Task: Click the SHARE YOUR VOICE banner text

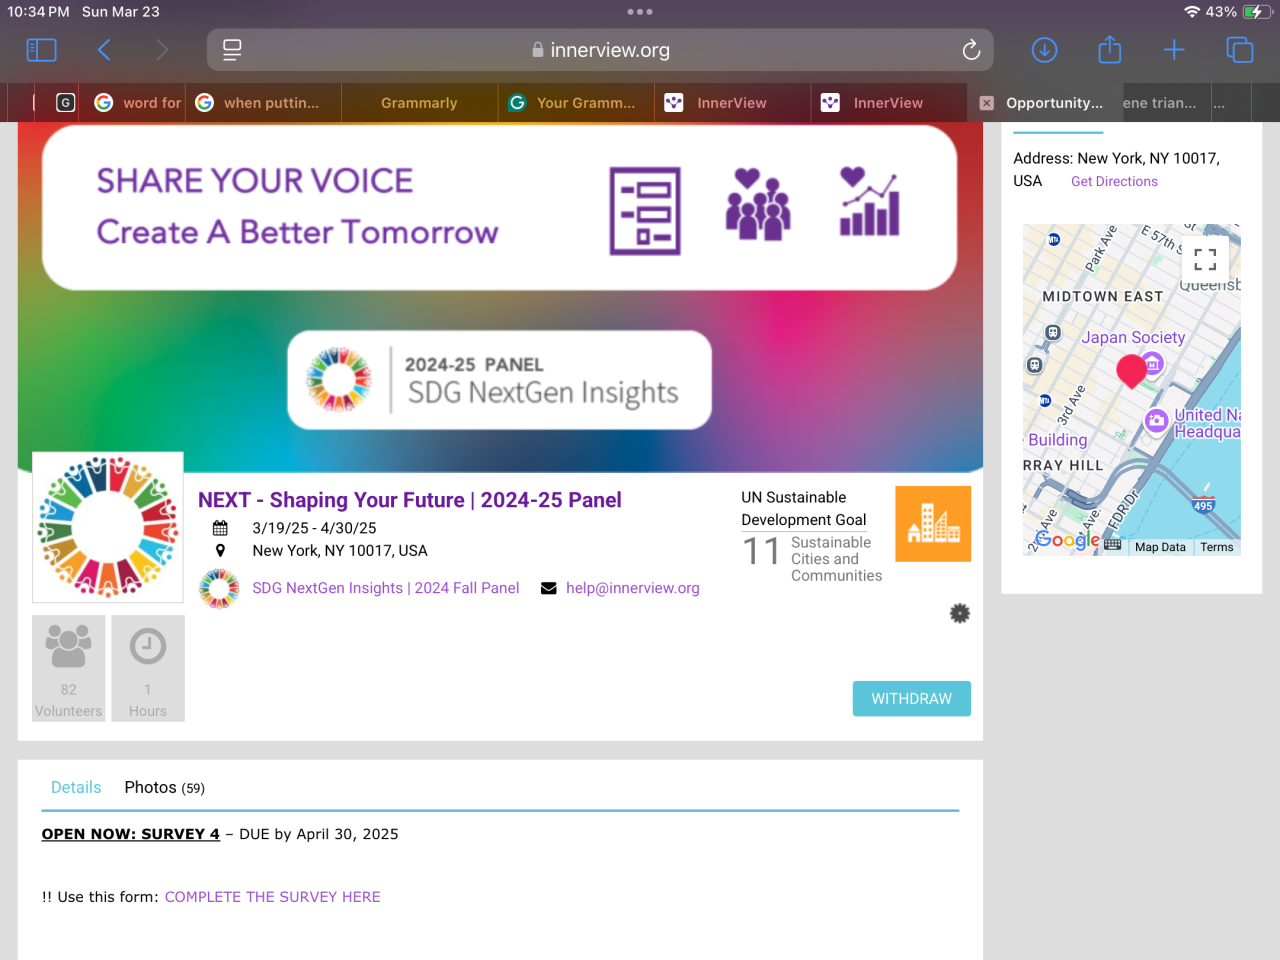Action: (x=254, y=181)
